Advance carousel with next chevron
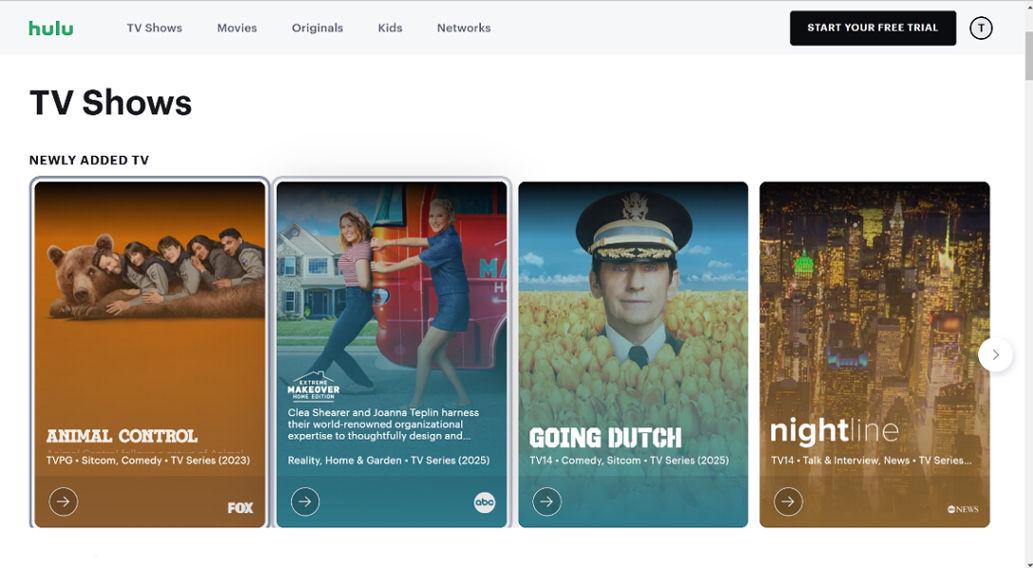Image resolution: width=1033 pixels, height=568 pixels. 995,355
